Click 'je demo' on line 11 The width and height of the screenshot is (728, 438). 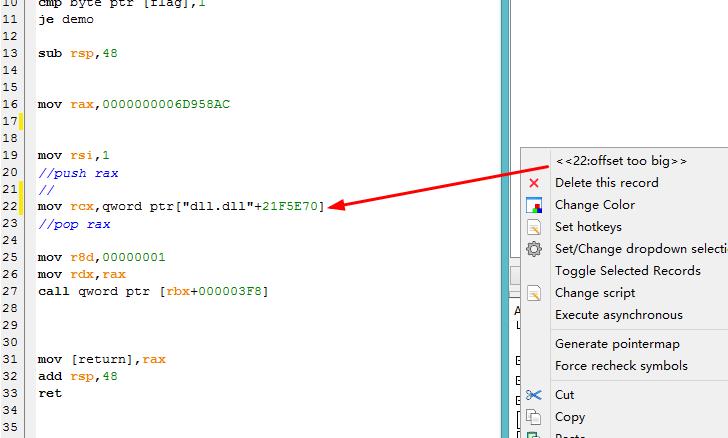(65, 20)
